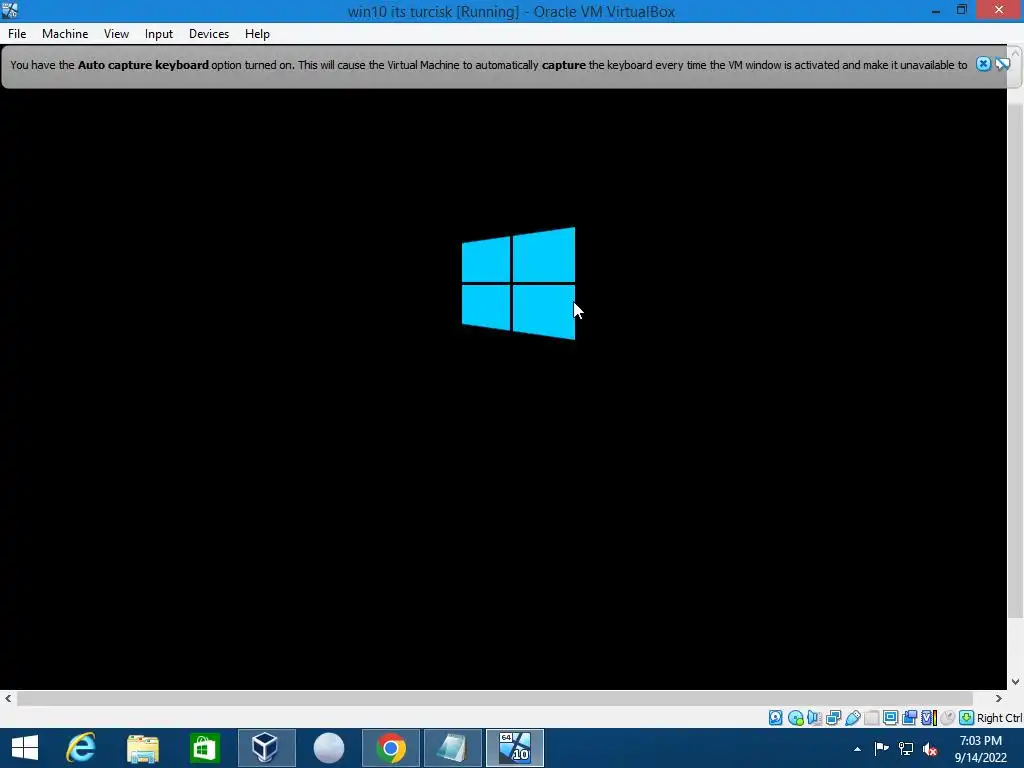
Task: Open the Machine menu
Action: [65, 34]
